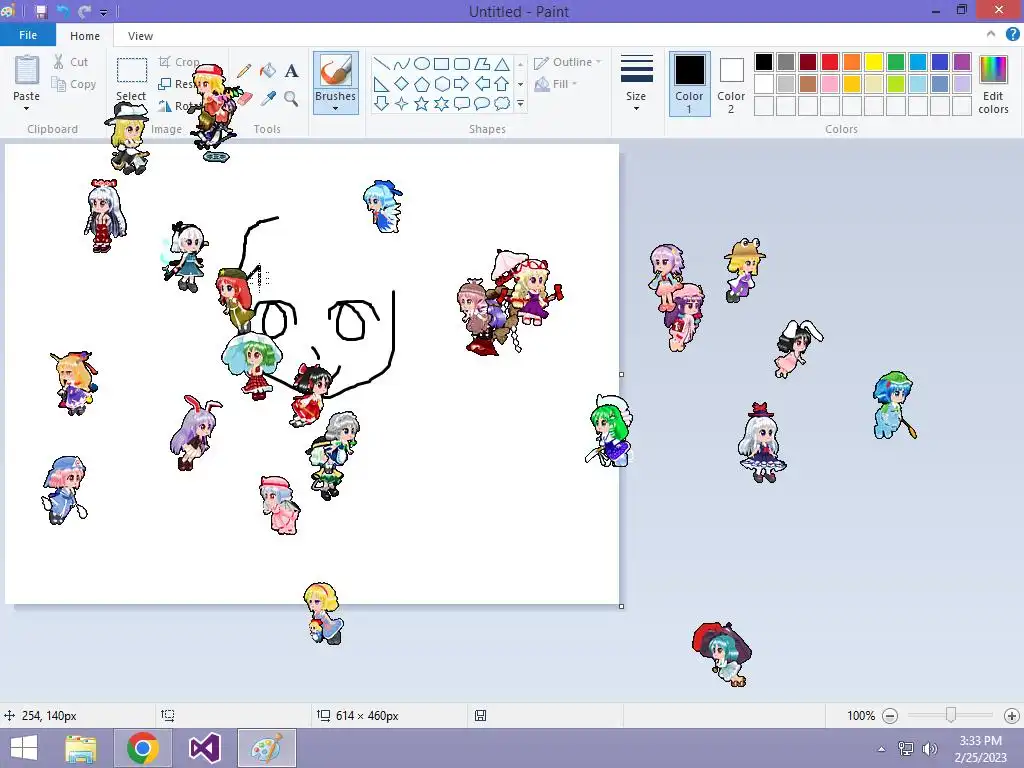Choose the Right triangle shape
The height and width of the screenshot is (768, 1024).
[382, 84]
